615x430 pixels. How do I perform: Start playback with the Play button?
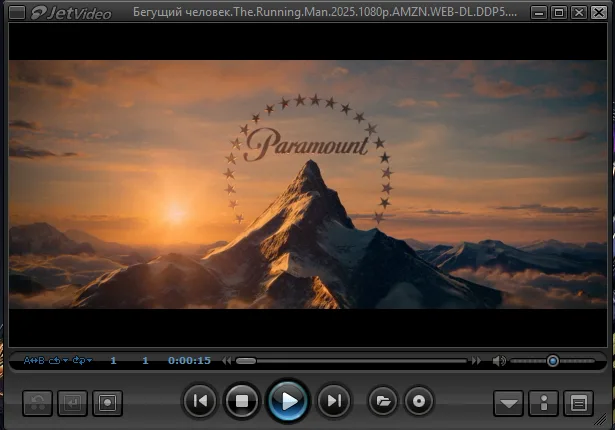pyautogui.click(x=289, y=401)
